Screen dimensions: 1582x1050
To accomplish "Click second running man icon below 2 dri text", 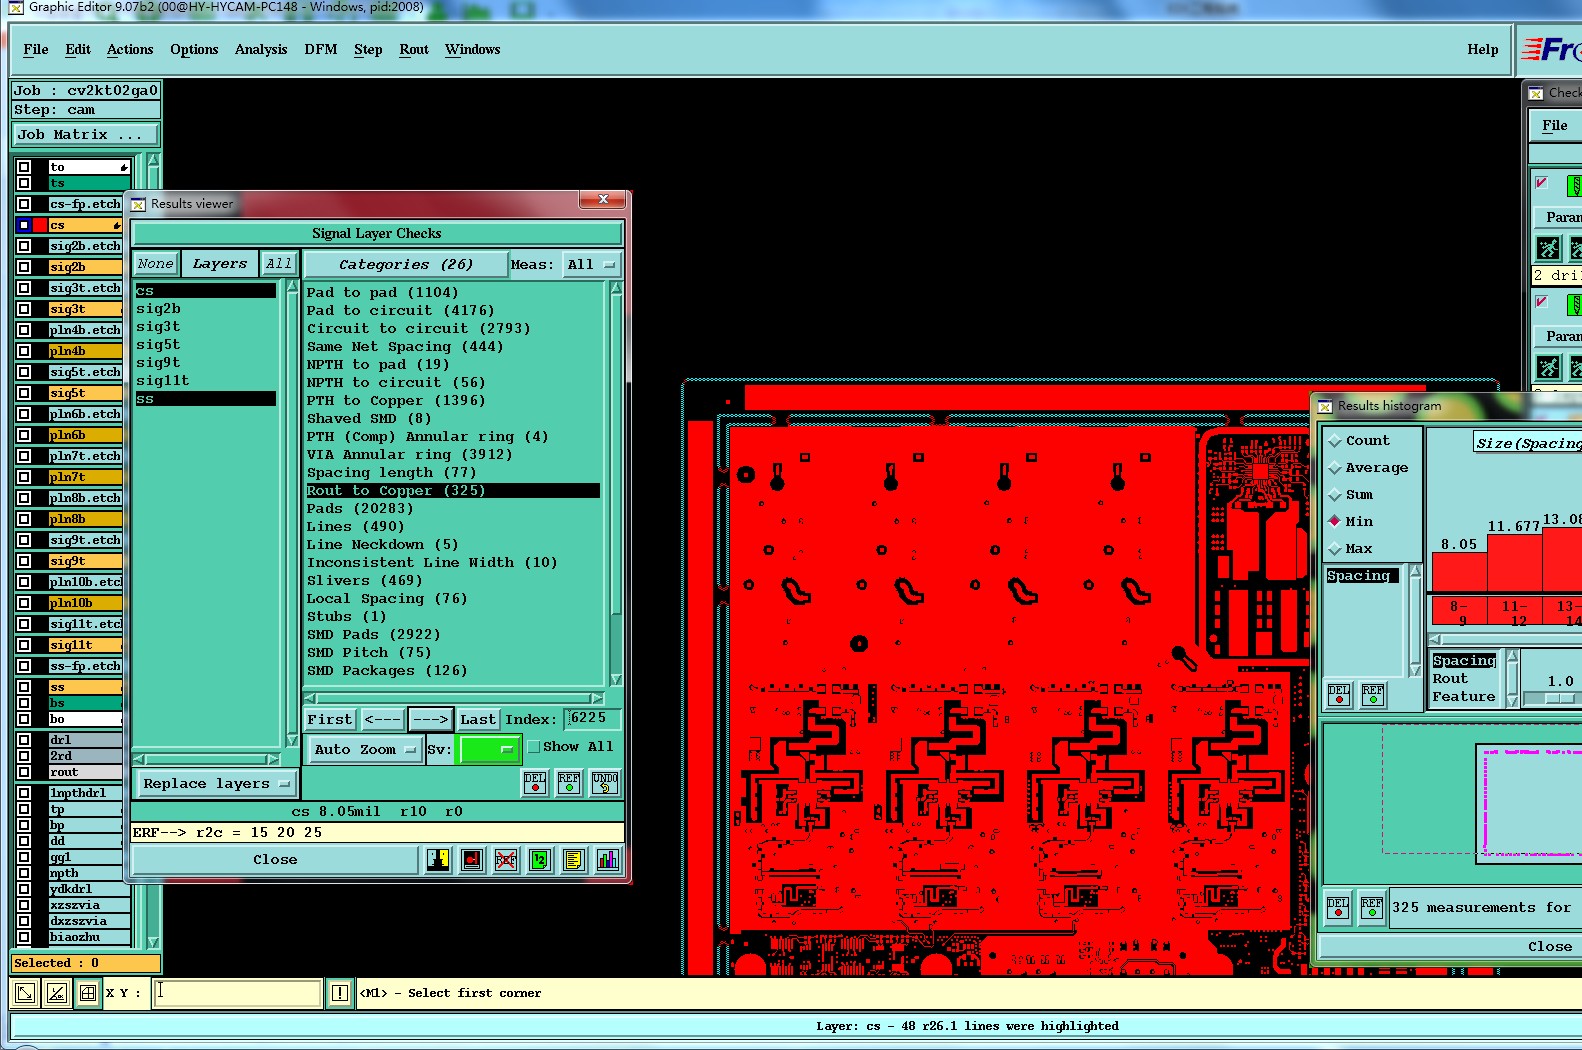I will [1548, 367].
